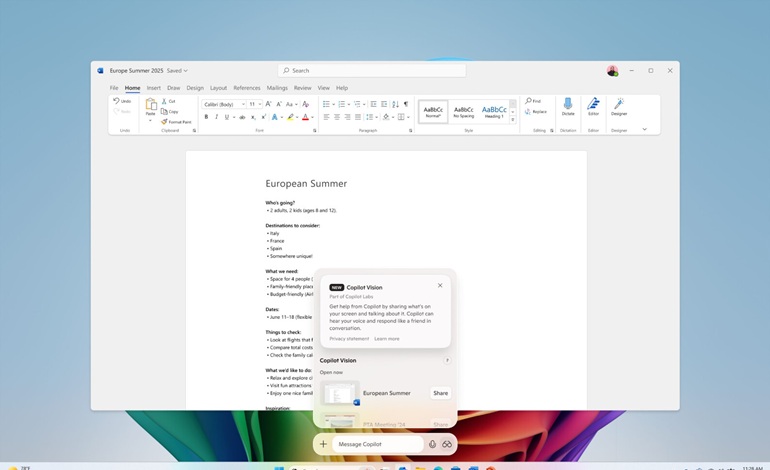Open the Privacy statement link

pyautogui.click(x=349, y=339)
